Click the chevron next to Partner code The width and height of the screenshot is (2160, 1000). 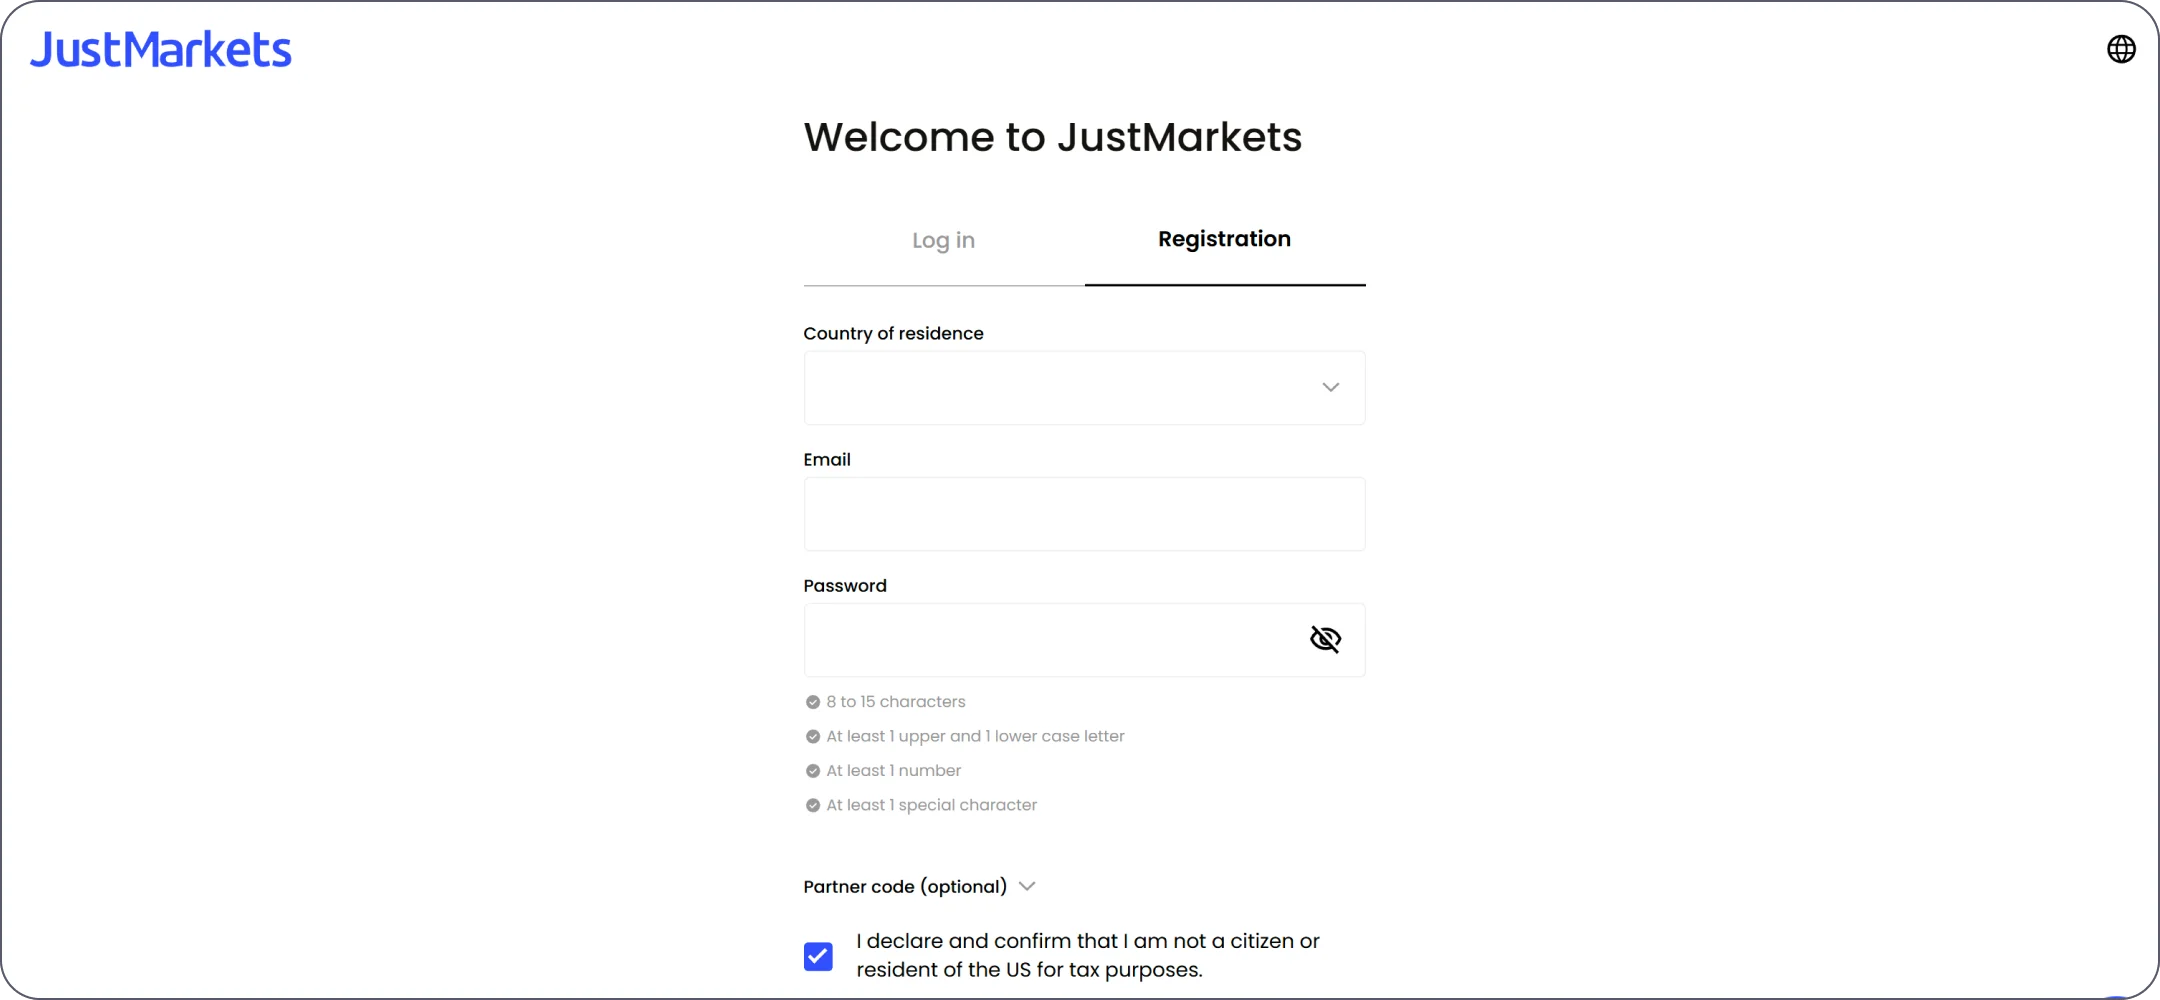tap(1027, 886)
